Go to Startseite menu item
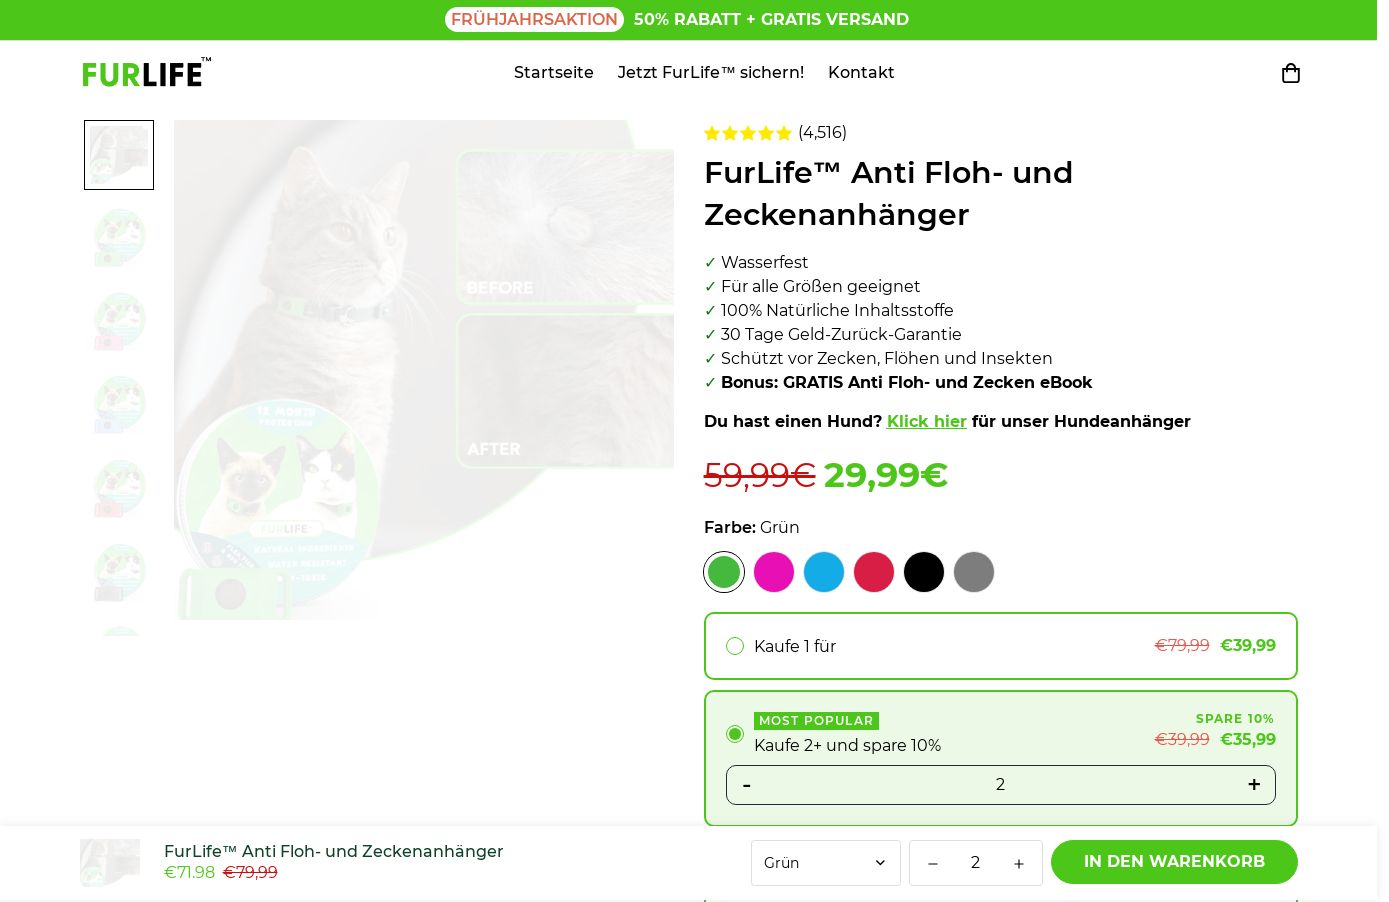The height and width of the screenshot is (902, 1389). pyautogui.click(x=554, y=72)
